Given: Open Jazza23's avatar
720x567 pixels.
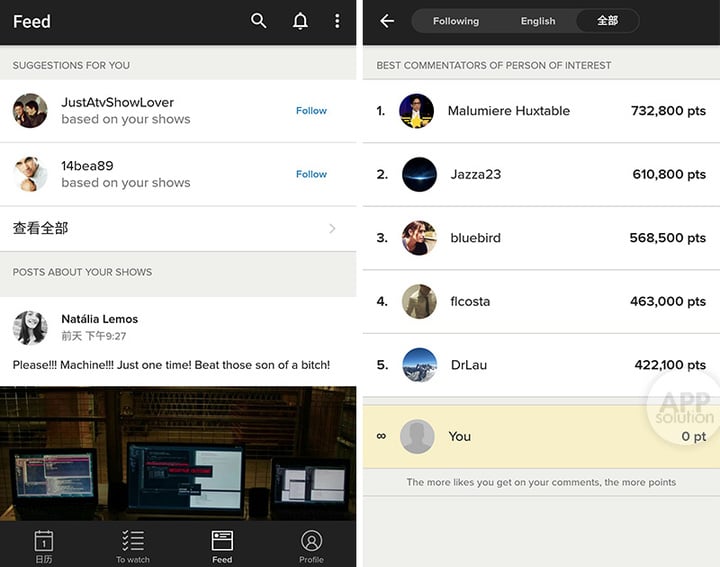Looking at the screenshot, I should click(x=419, y=174).
